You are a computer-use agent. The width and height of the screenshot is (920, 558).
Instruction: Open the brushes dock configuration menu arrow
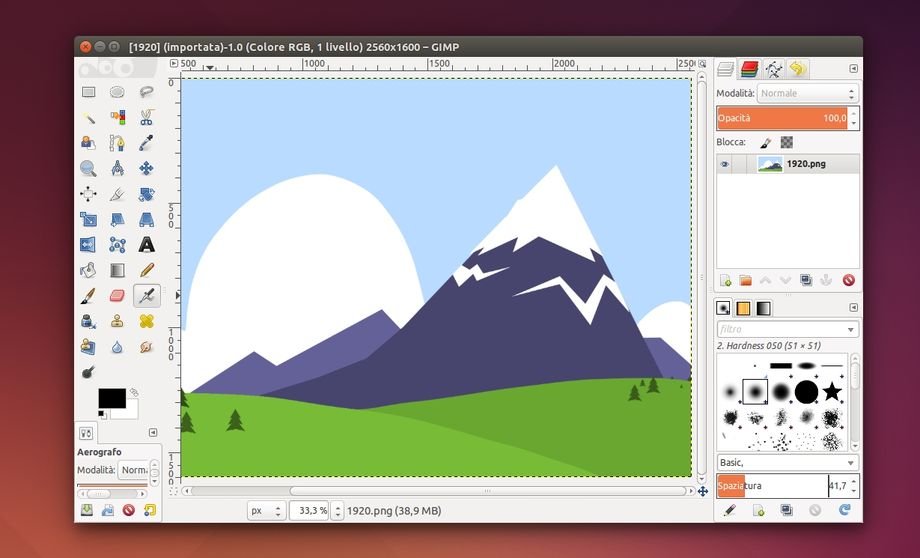pos(853,307)
